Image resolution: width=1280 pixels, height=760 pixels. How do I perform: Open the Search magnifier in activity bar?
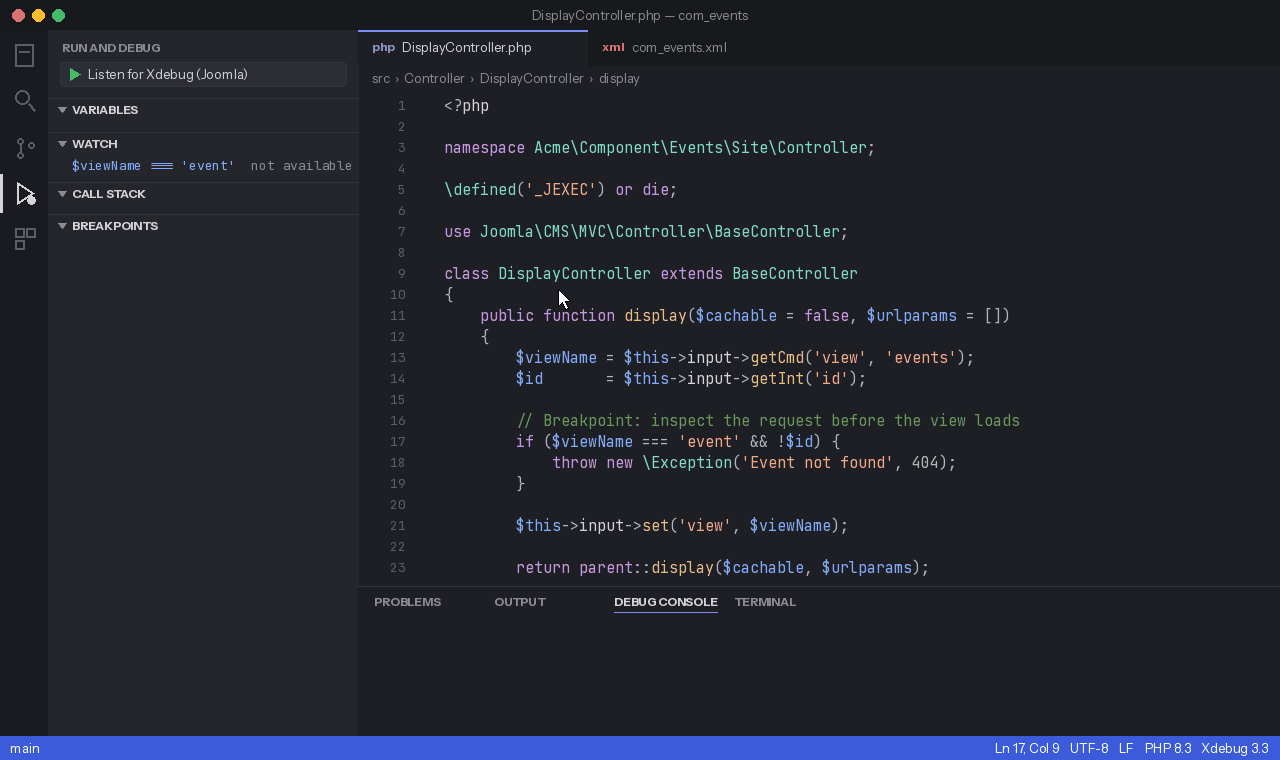pyautogui.click(x=25, y=101)
